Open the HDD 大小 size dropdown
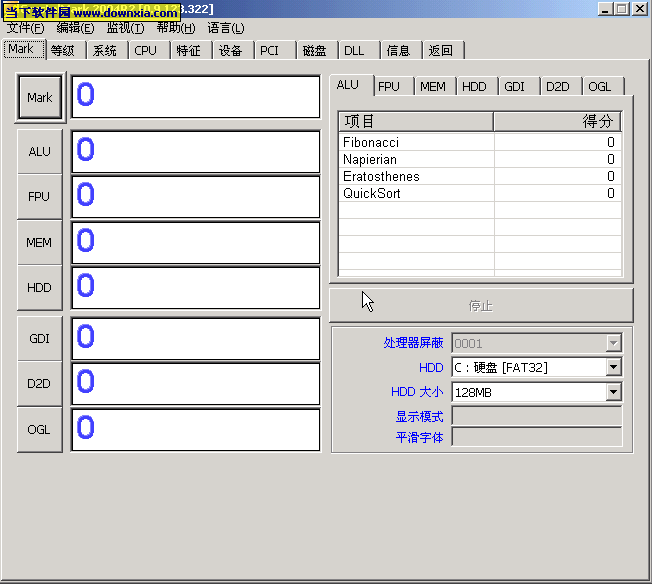 613,392
